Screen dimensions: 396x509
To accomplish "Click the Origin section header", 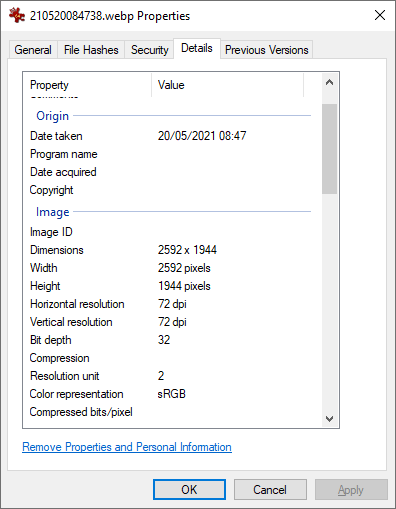I will coord(52,116).
